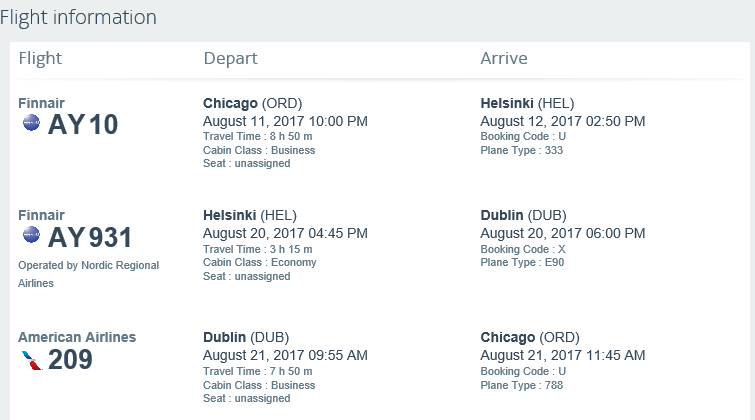
Task: Click the American Airlines carrier name
Action: click(x=77, y=337)
